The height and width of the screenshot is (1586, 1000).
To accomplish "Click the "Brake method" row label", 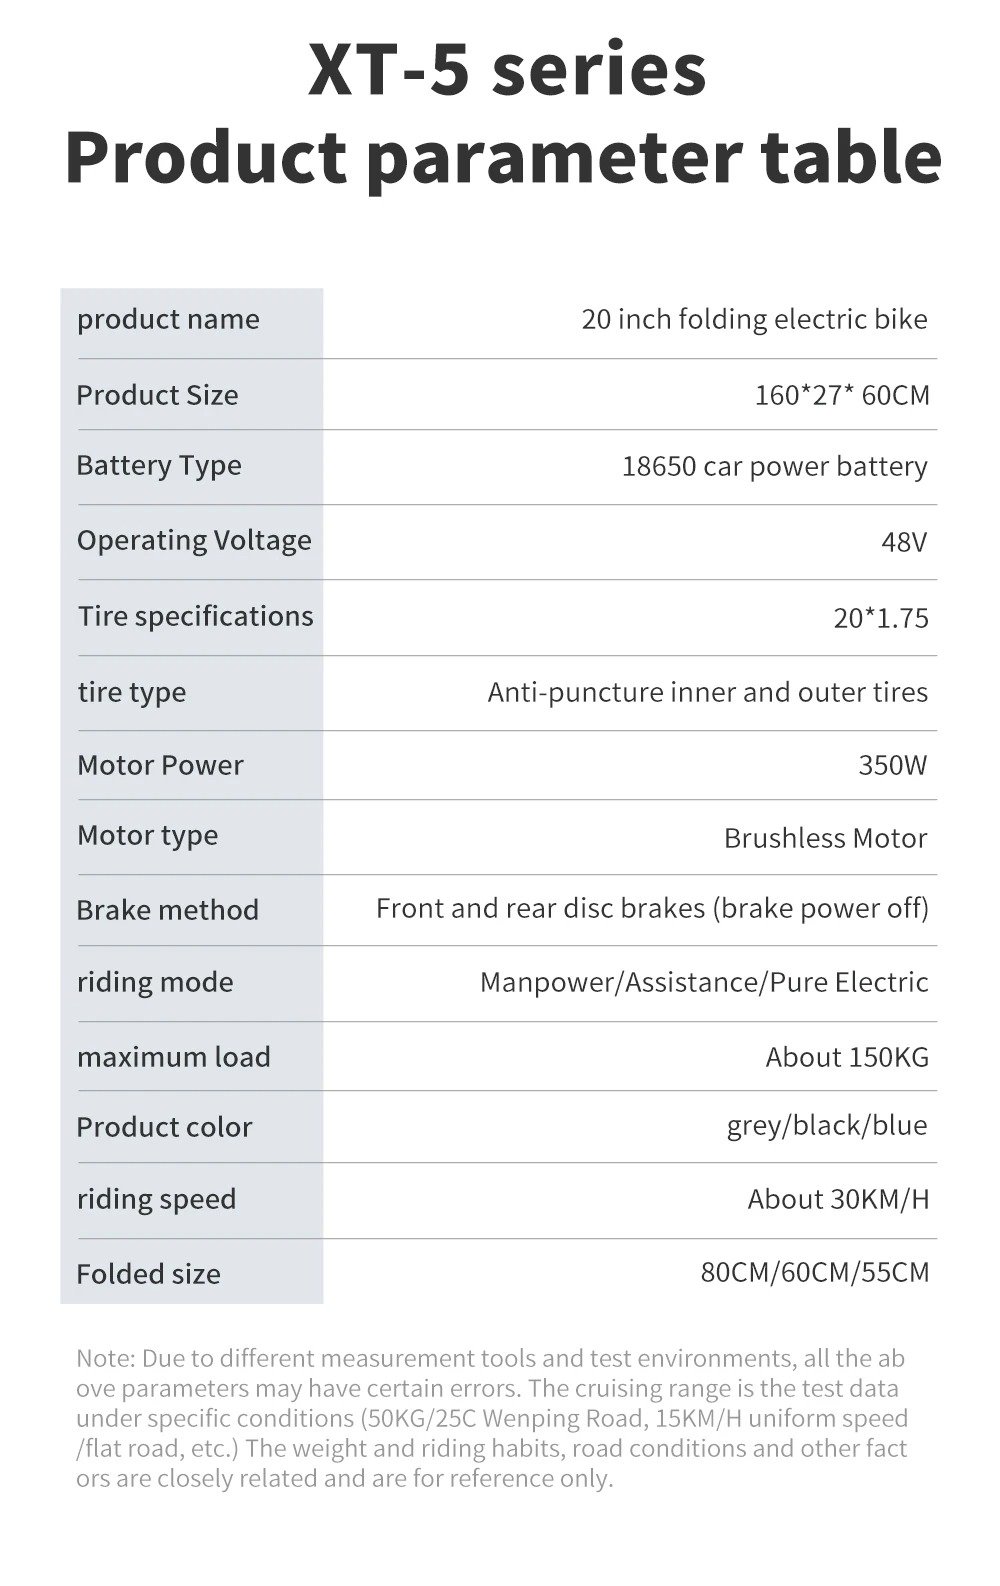I will coord(167,910).
